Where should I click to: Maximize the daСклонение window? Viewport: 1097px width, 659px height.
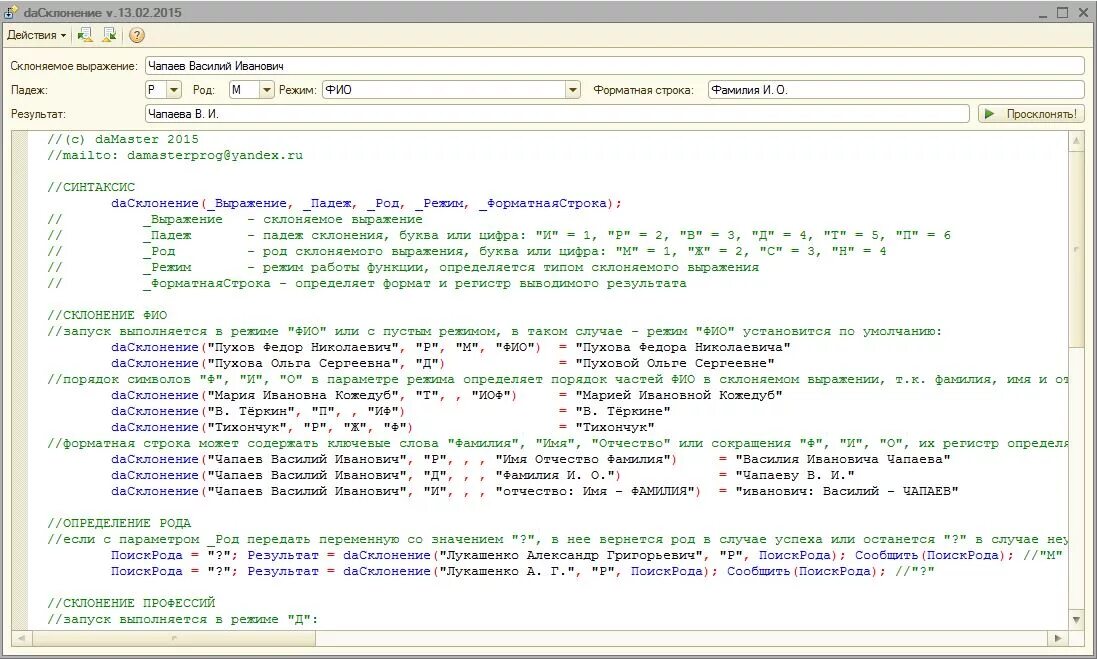pyautogui.click(x=1063, y=13)
